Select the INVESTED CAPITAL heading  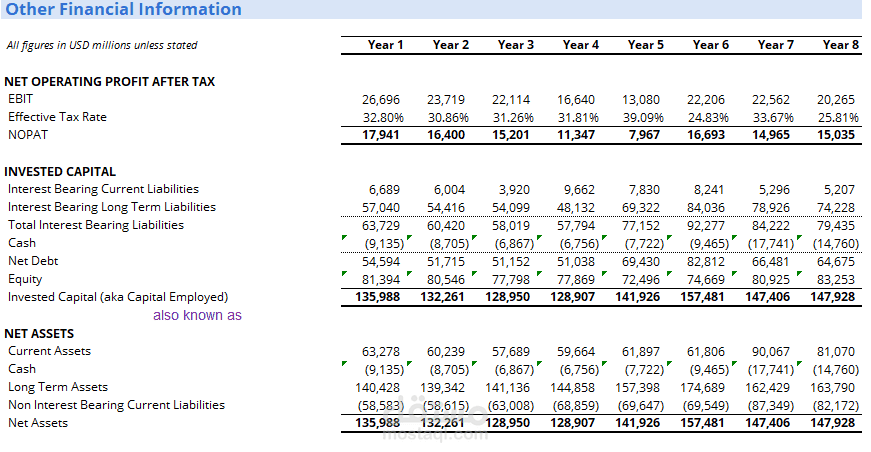pos(60,172)
